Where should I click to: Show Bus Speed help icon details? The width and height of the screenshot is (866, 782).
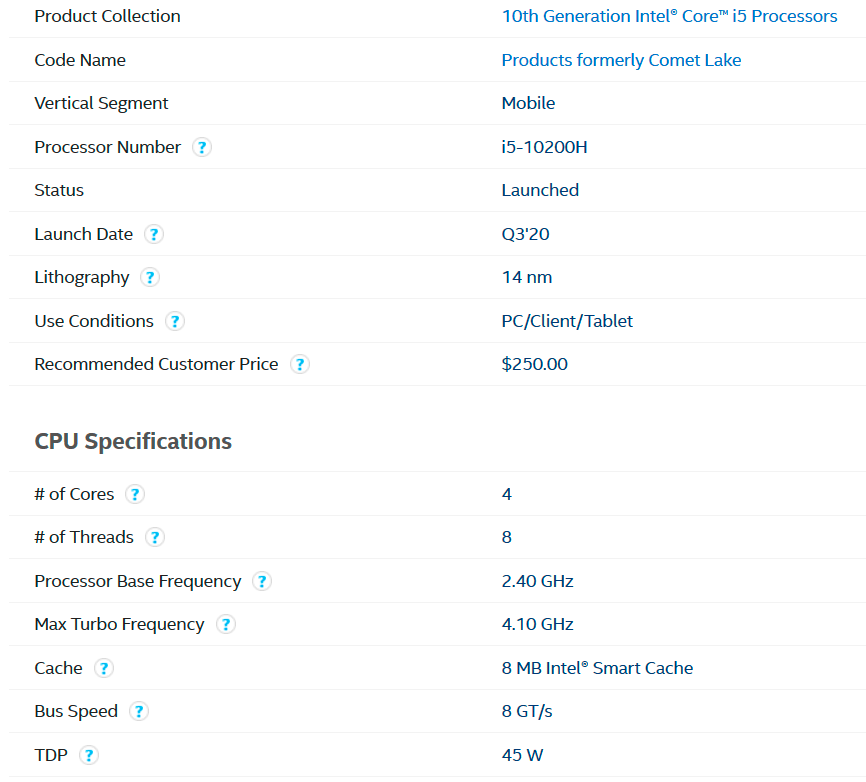[139, 711]
